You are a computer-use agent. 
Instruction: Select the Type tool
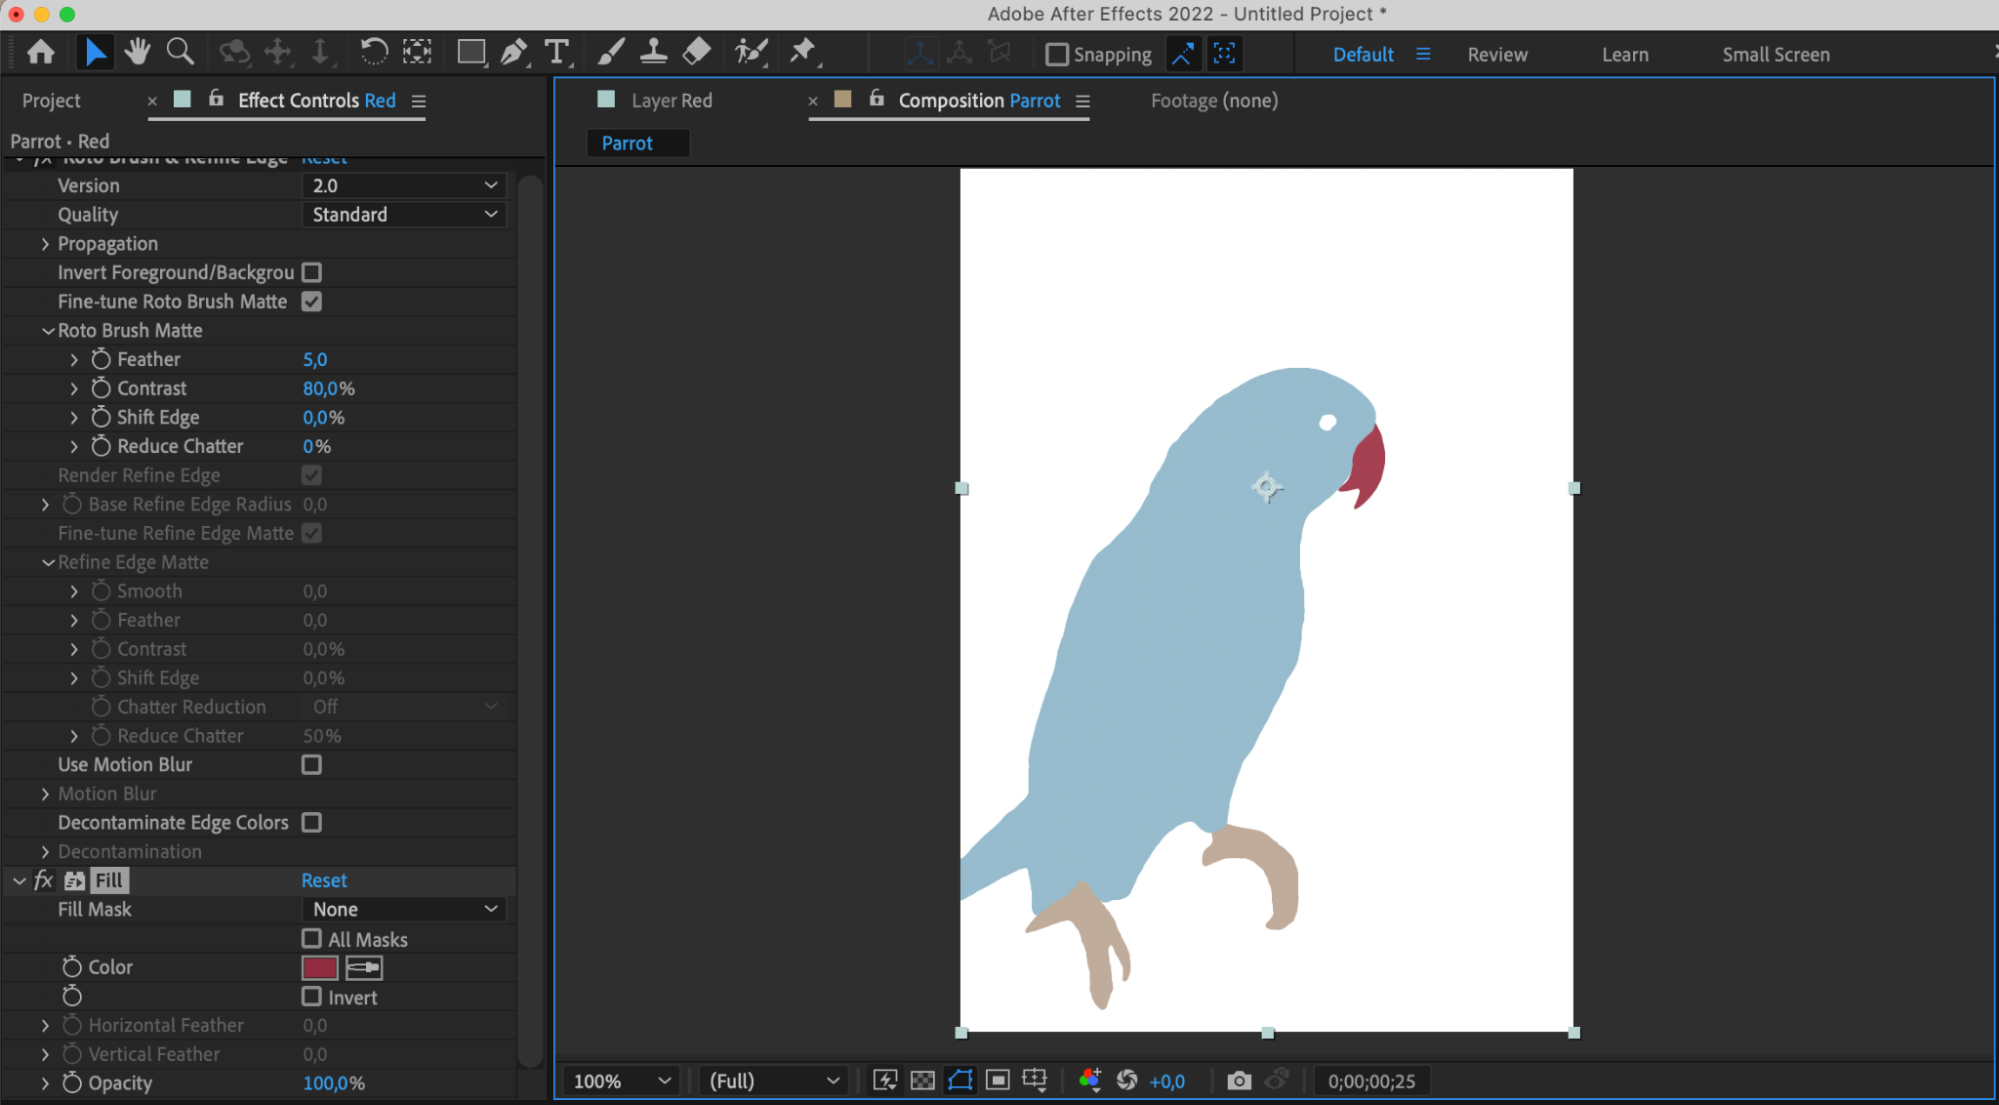point(557,53)
